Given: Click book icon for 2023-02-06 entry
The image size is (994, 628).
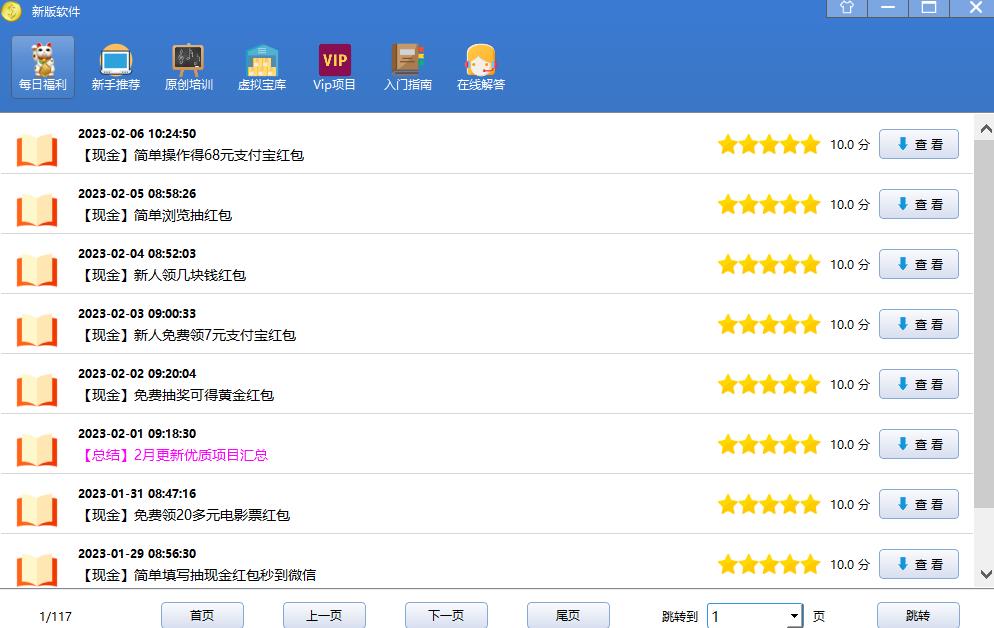Looking at the screenshot, I should [x=37, y=150].
